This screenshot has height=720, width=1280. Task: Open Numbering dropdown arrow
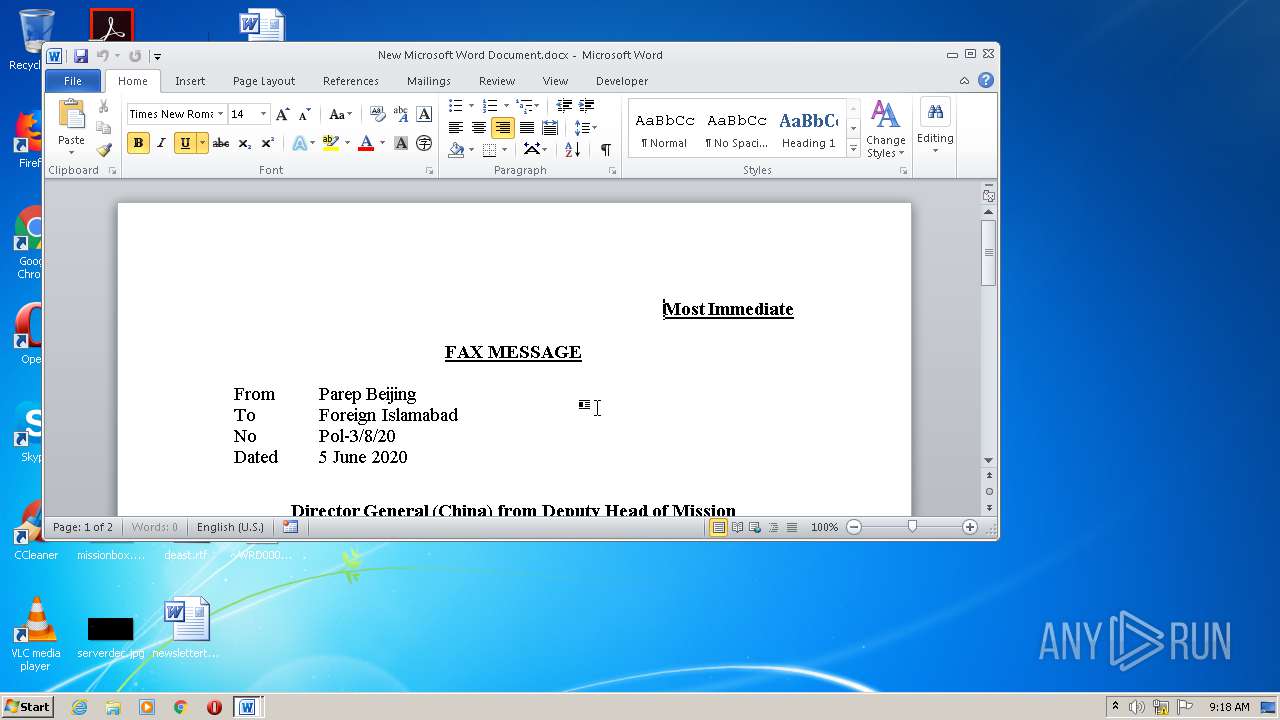(x=506, y=106)
